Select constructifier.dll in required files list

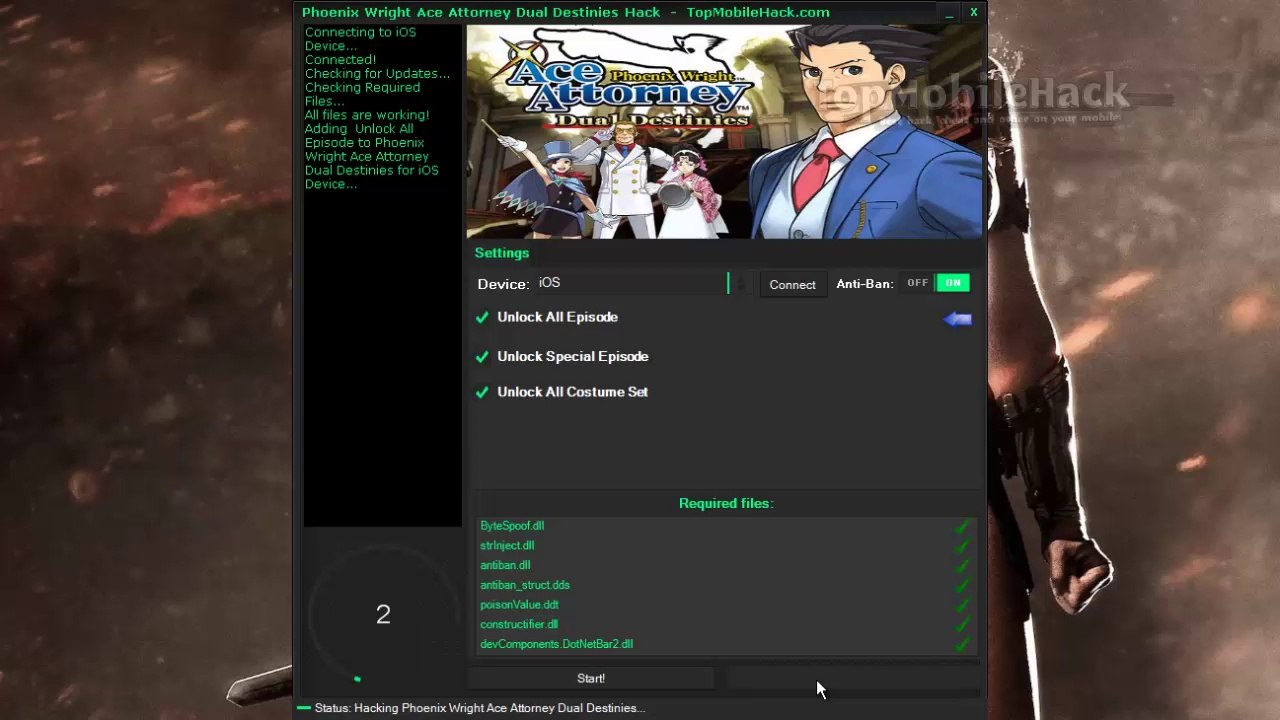point(519,625)
